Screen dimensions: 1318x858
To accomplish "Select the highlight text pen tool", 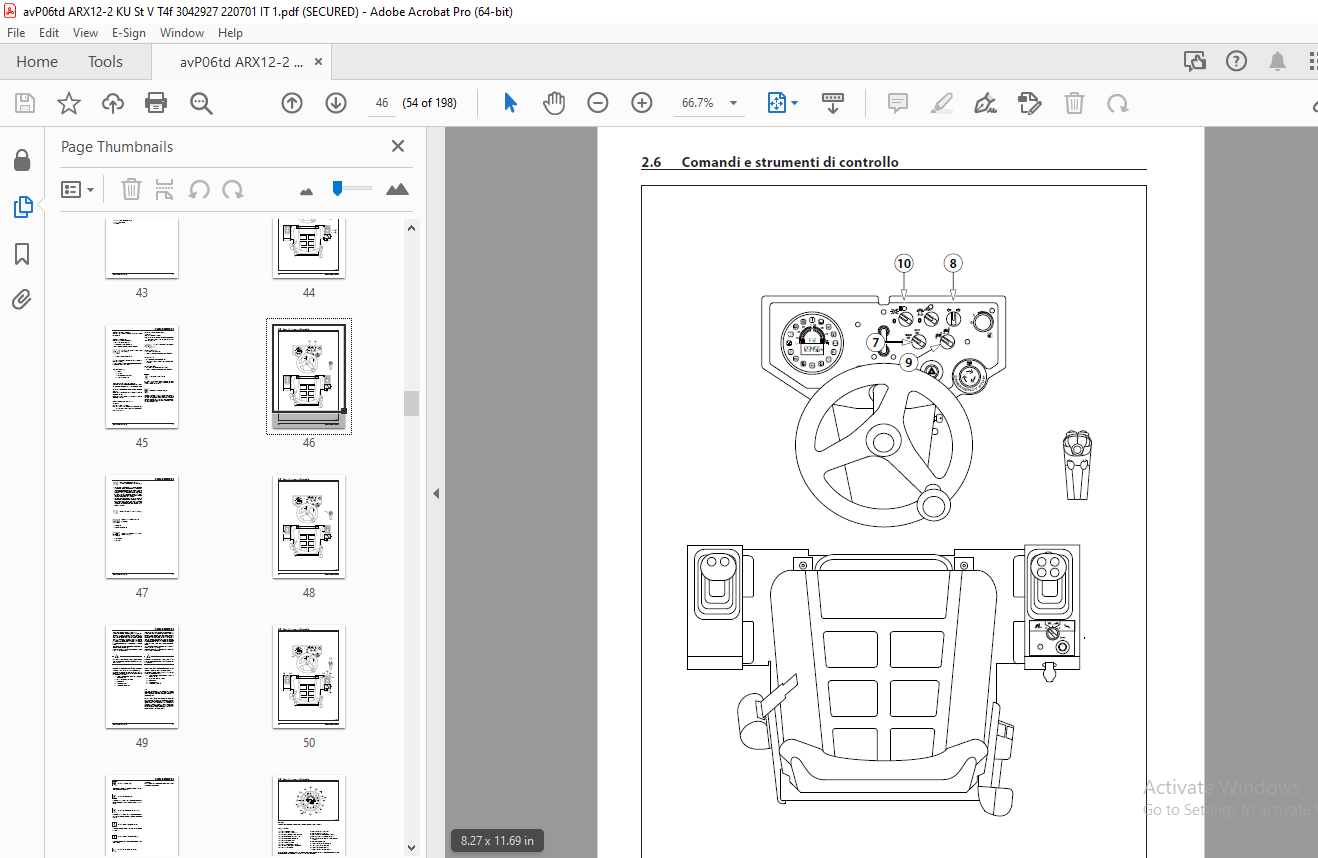I will (x=941, y=103).
